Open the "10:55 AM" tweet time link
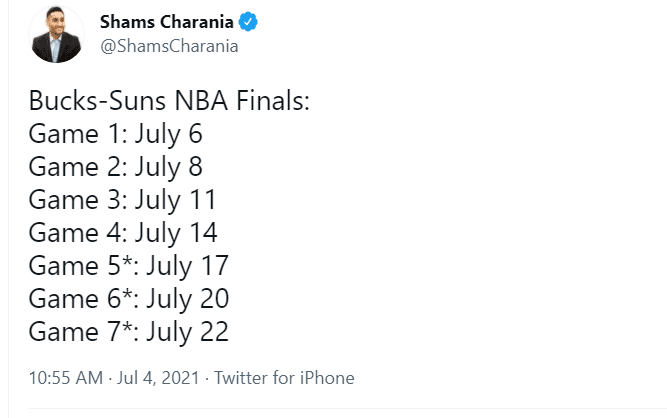The image size is (667, 418). [65, 378]
